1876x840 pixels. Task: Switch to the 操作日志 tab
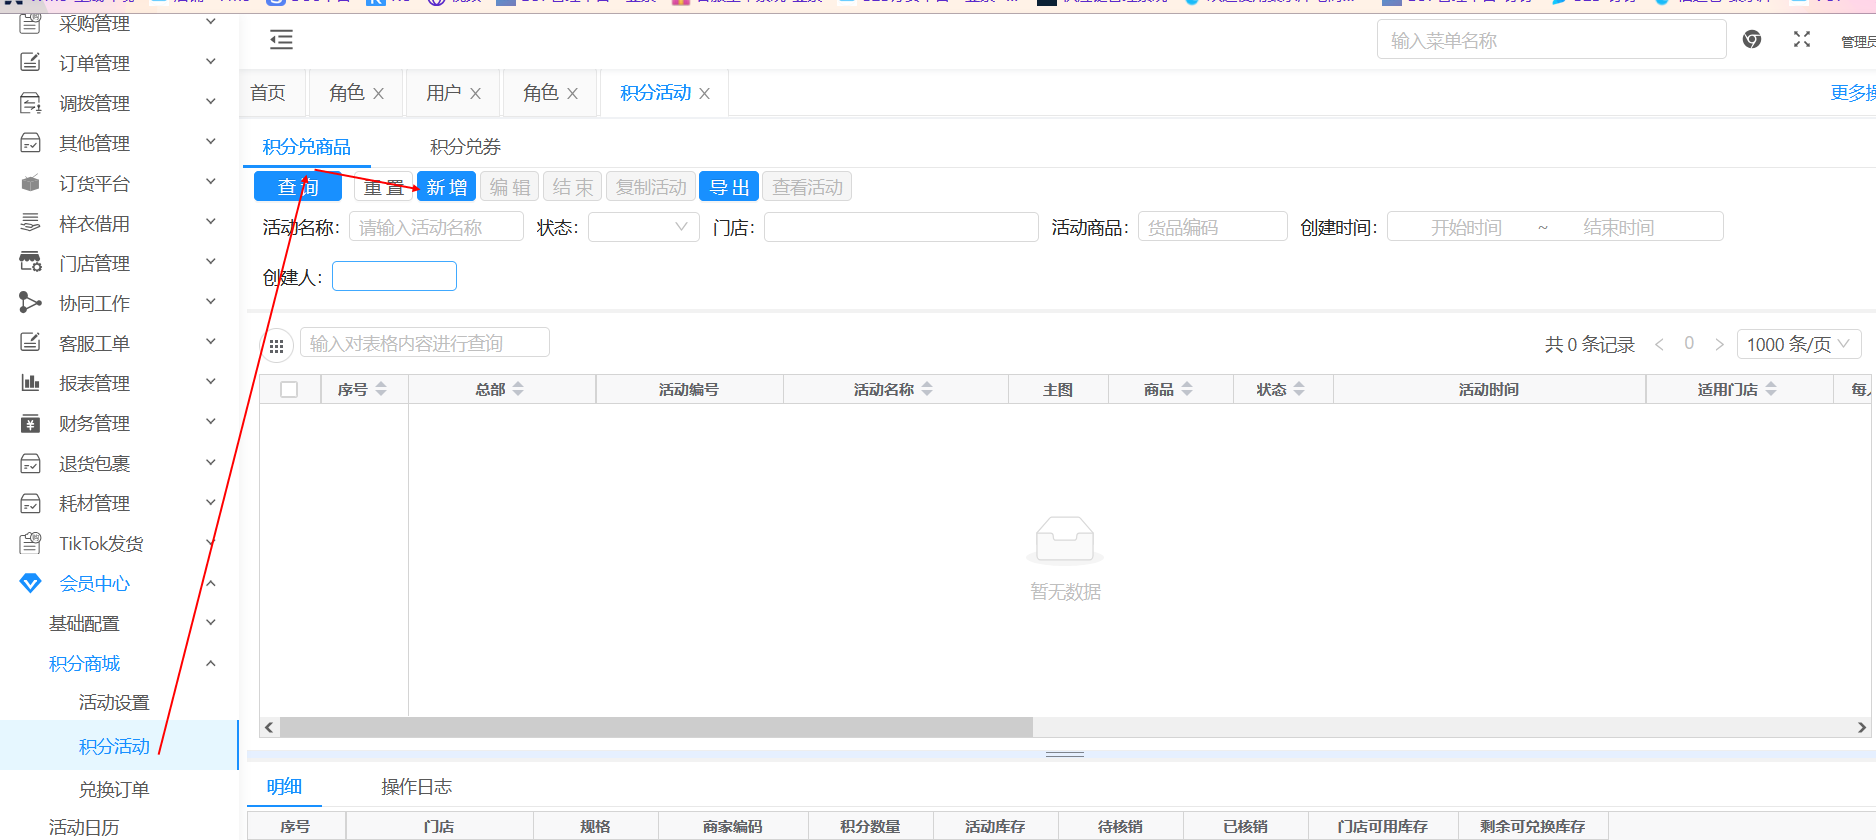pos(416,787)
